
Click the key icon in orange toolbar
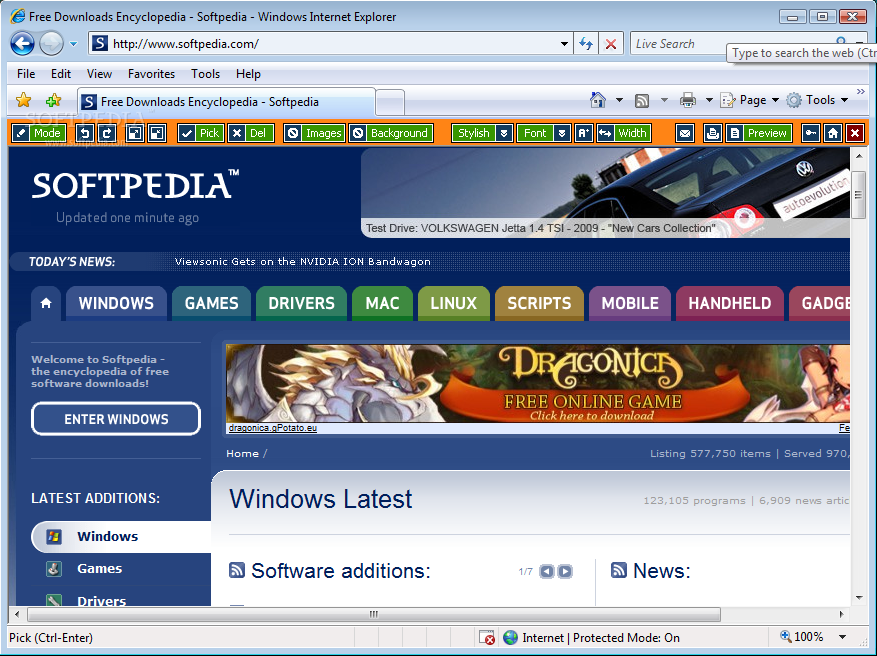coord(810,133)
